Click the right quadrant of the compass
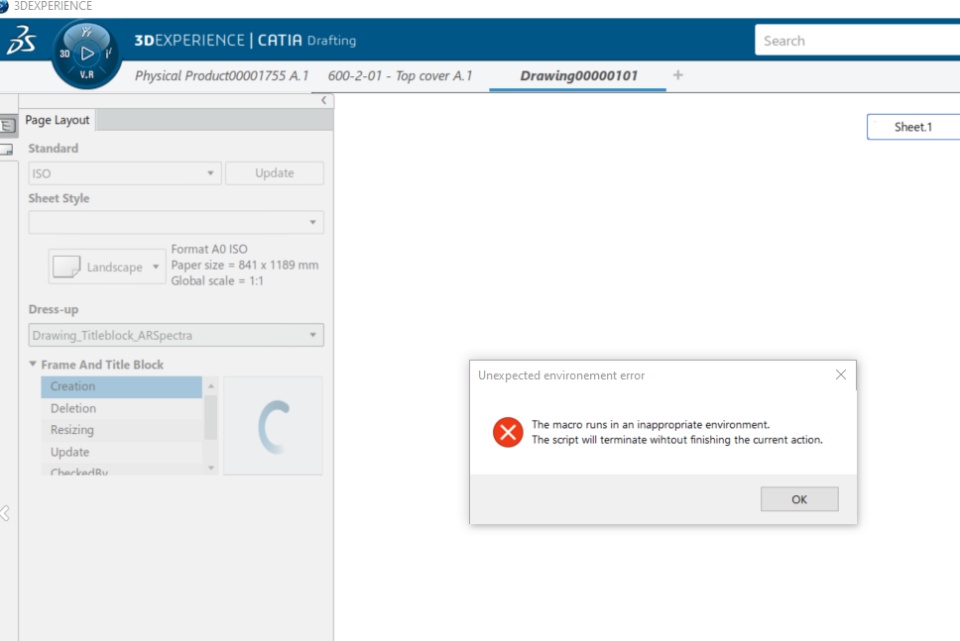960x641 pixels. 108,53
